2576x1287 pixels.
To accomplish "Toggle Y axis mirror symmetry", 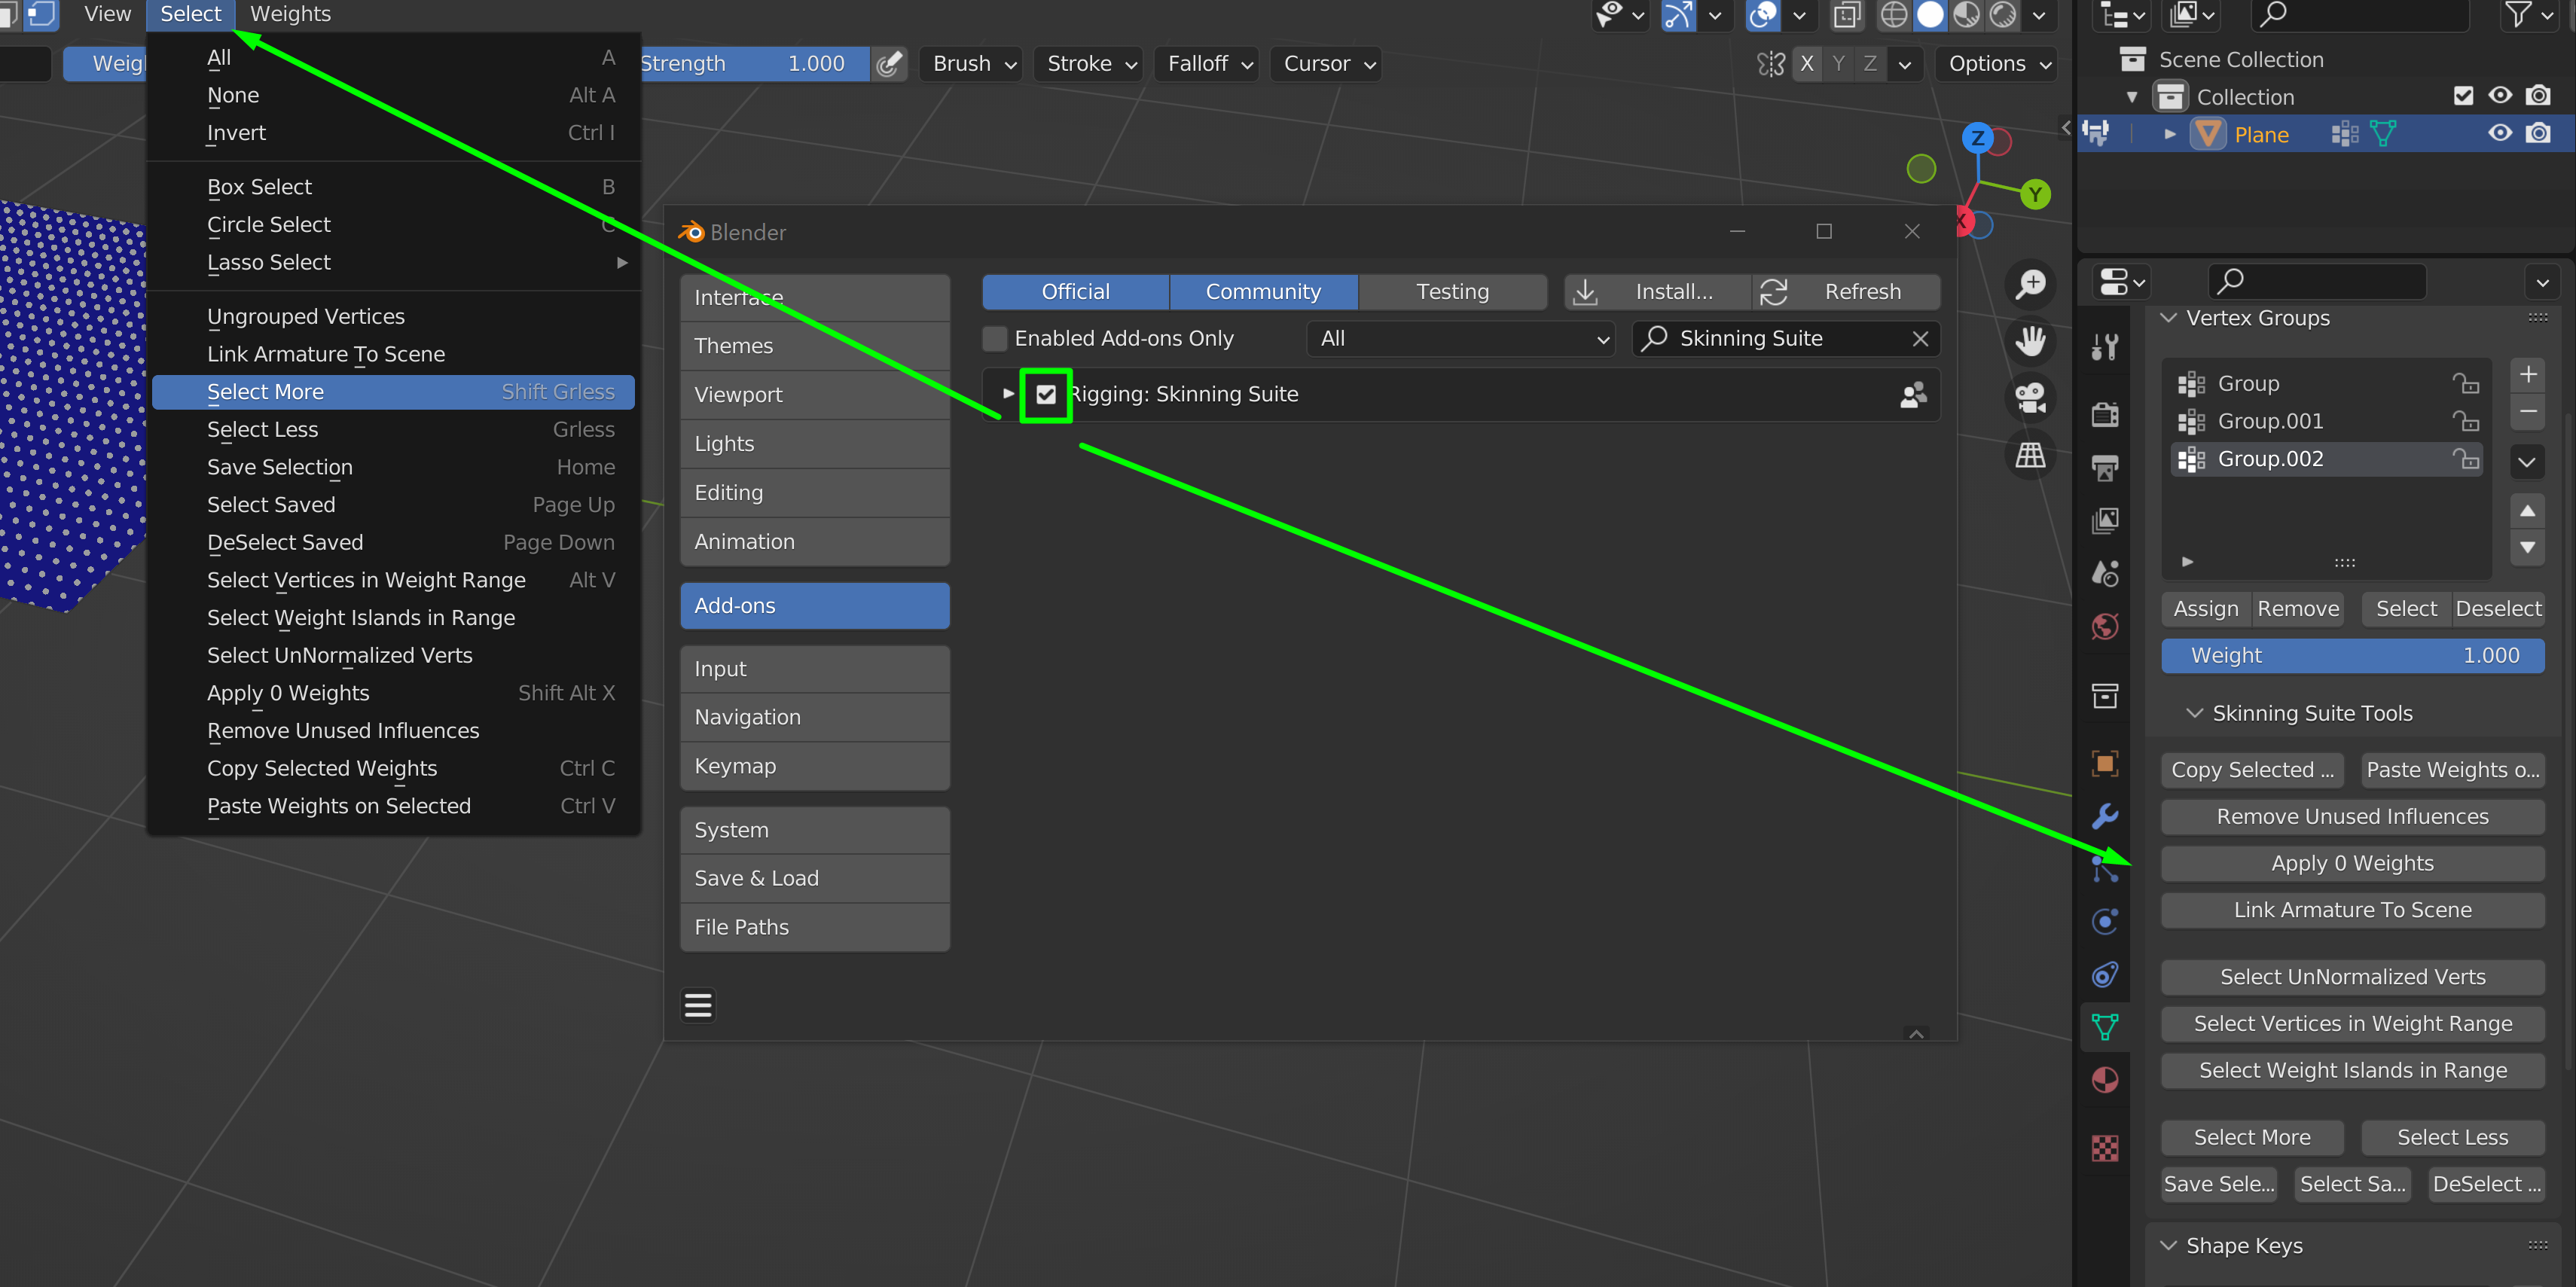I will (1838, 64).
